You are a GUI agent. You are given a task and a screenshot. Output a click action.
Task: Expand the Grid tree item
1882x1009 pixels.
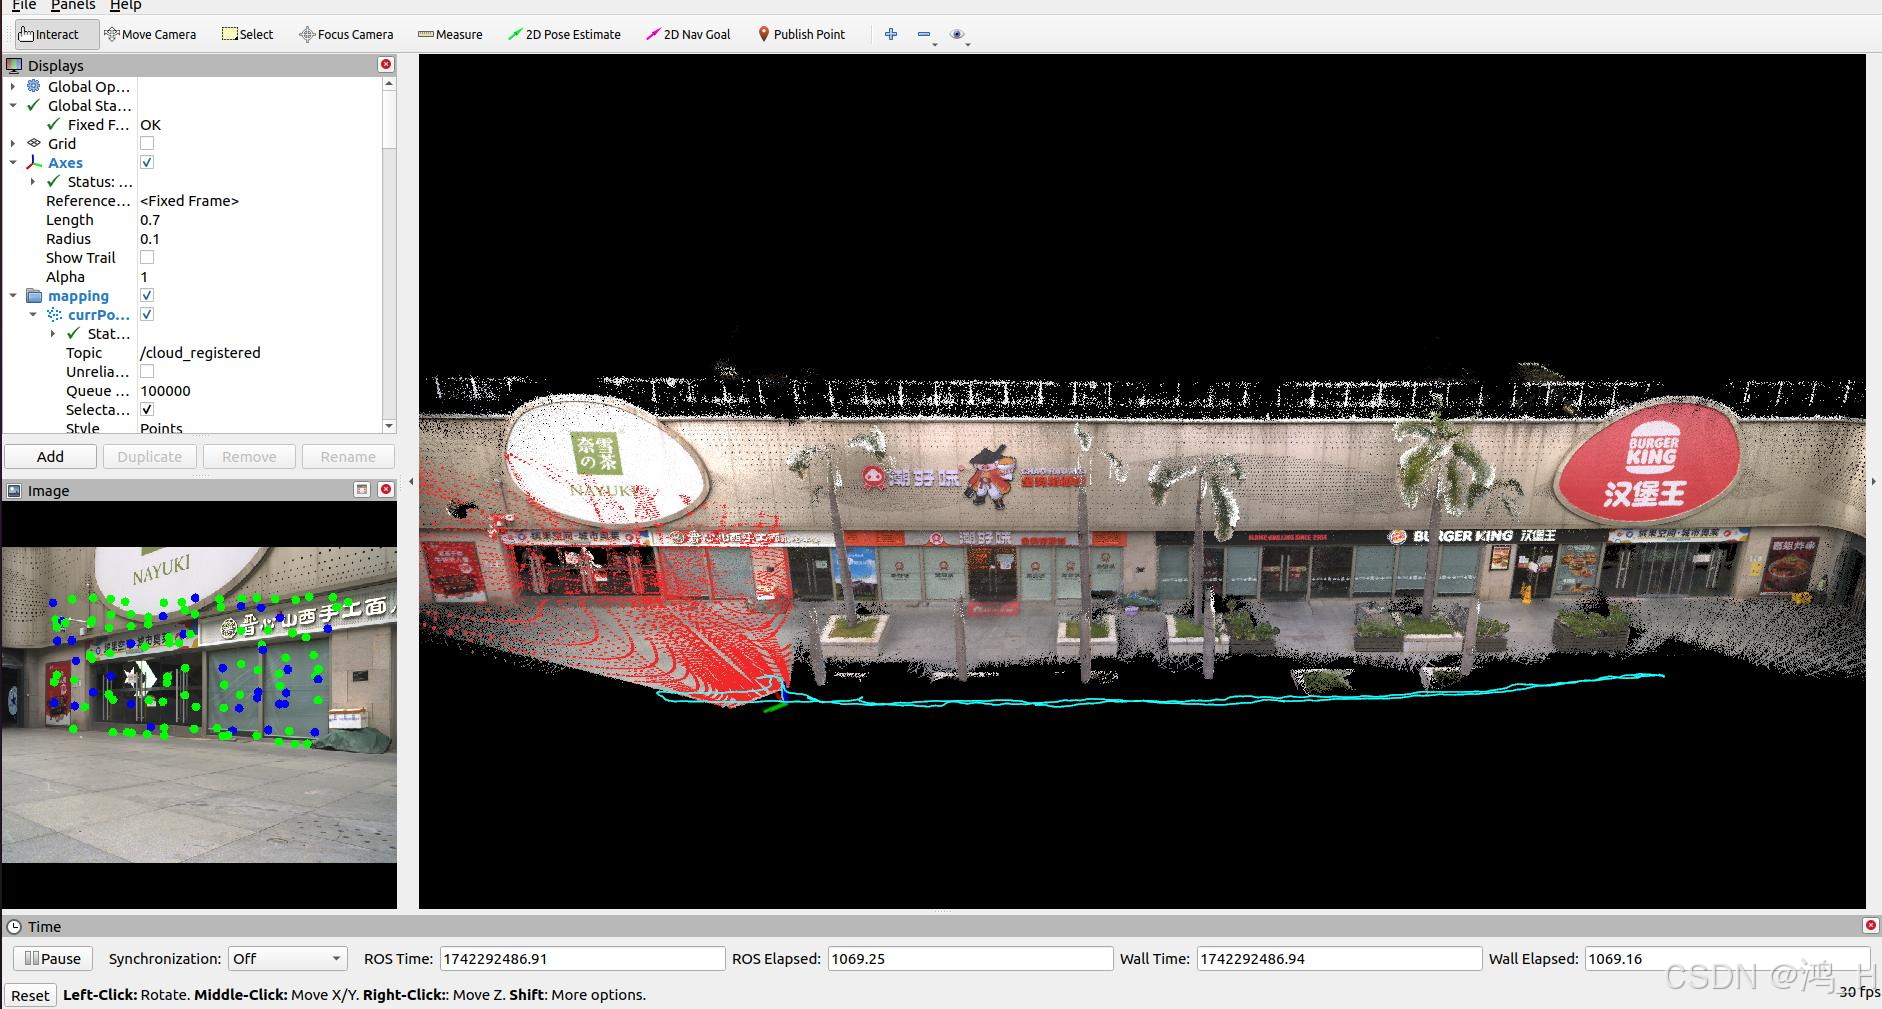click(x=13, y=143)
